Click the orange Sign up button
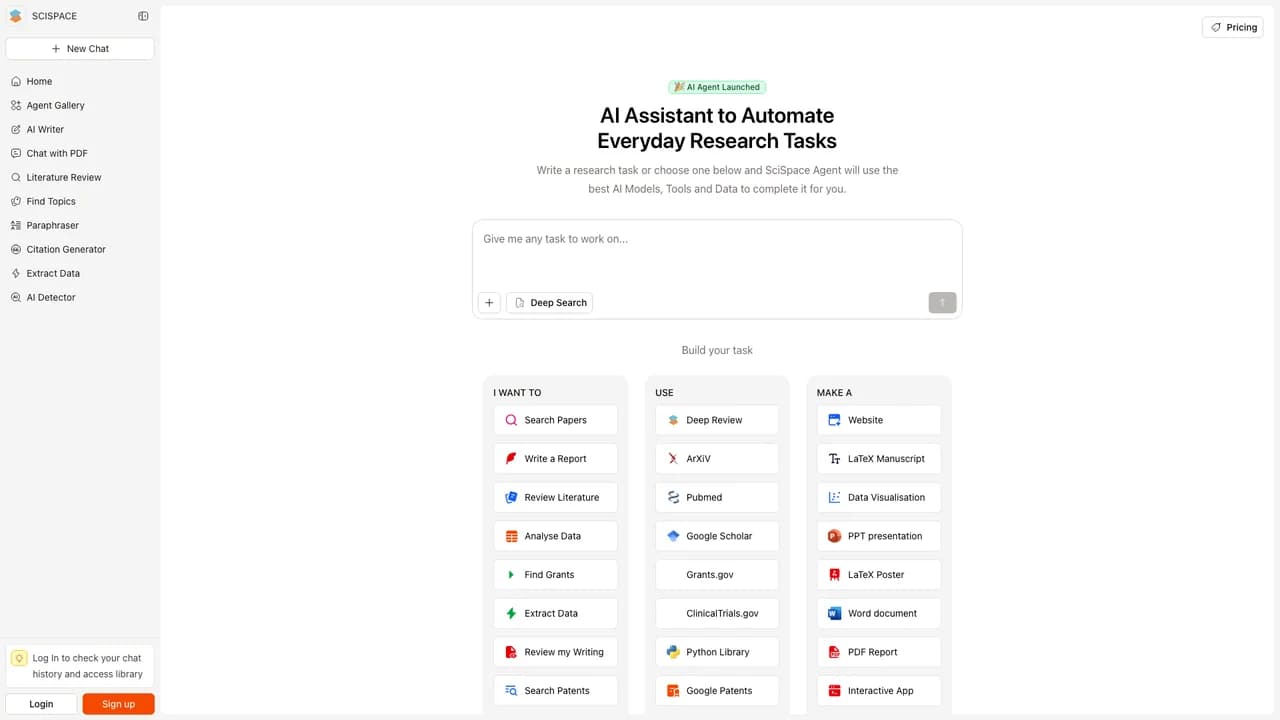1280x720 pixels. (118, 704)
